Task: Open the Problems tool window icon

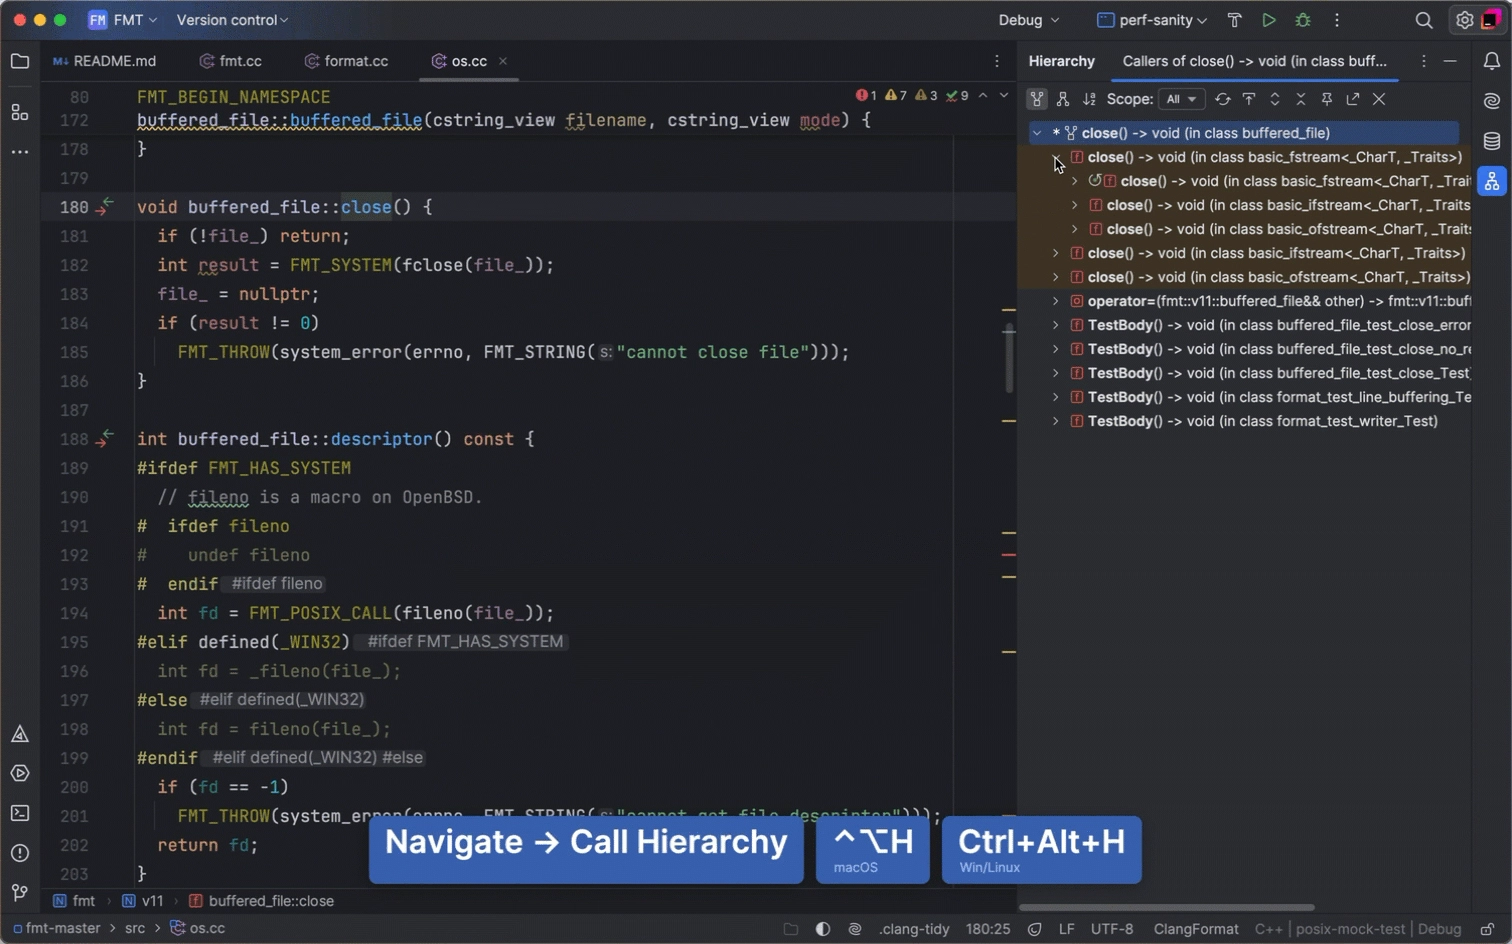Action: pyautogui.click(x=20, y=853)
